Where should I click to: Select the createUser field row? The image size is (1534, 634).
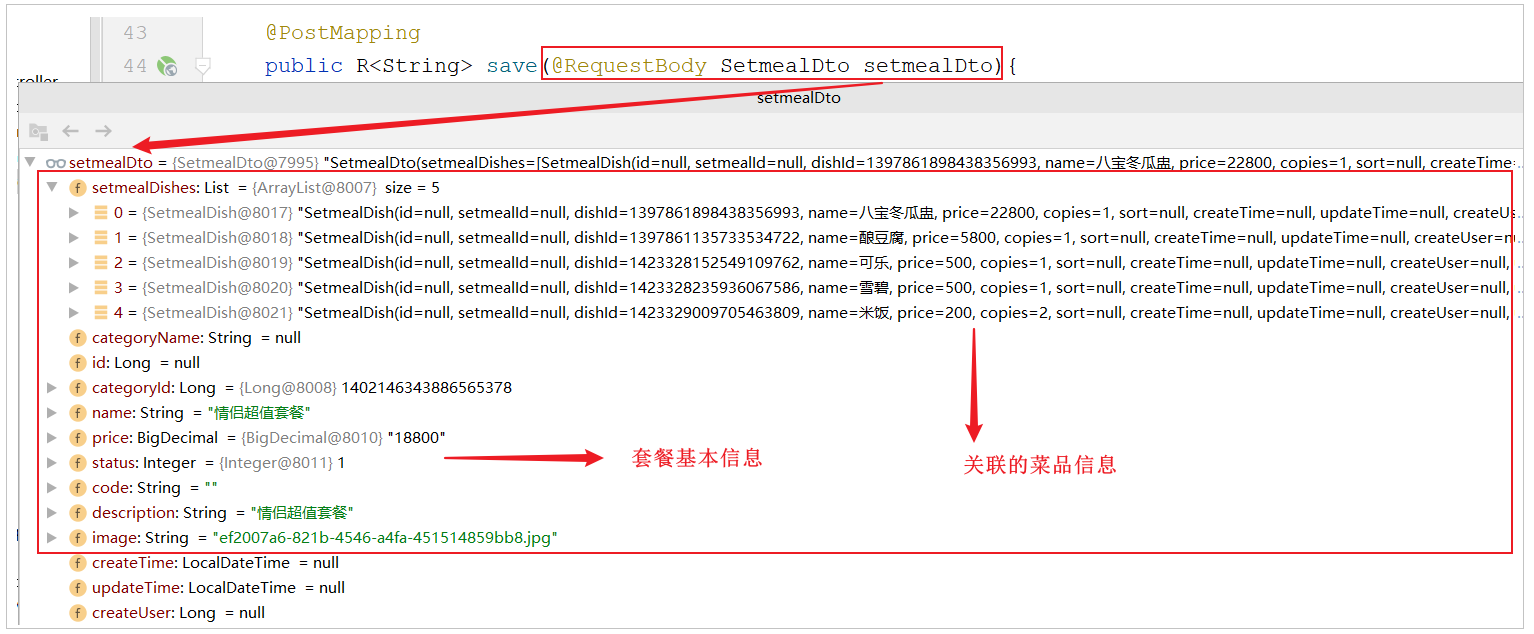178,613
